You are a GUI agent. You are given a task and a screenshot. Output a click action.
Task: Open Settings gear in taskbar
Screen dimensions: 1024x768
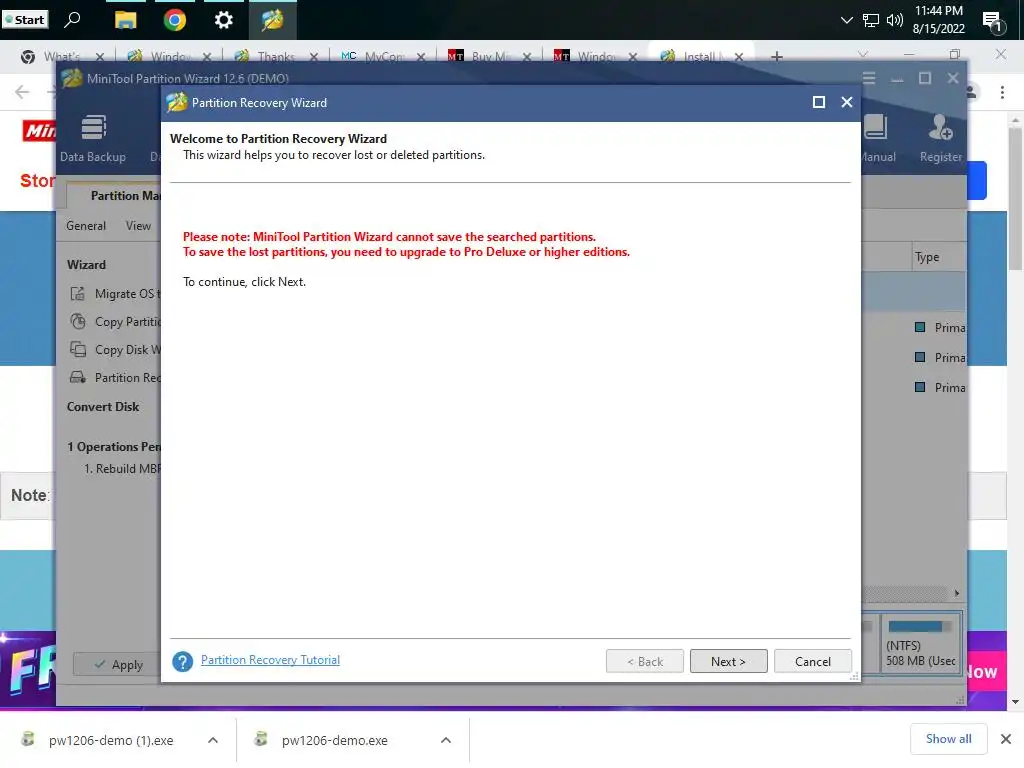click(223, 20)
